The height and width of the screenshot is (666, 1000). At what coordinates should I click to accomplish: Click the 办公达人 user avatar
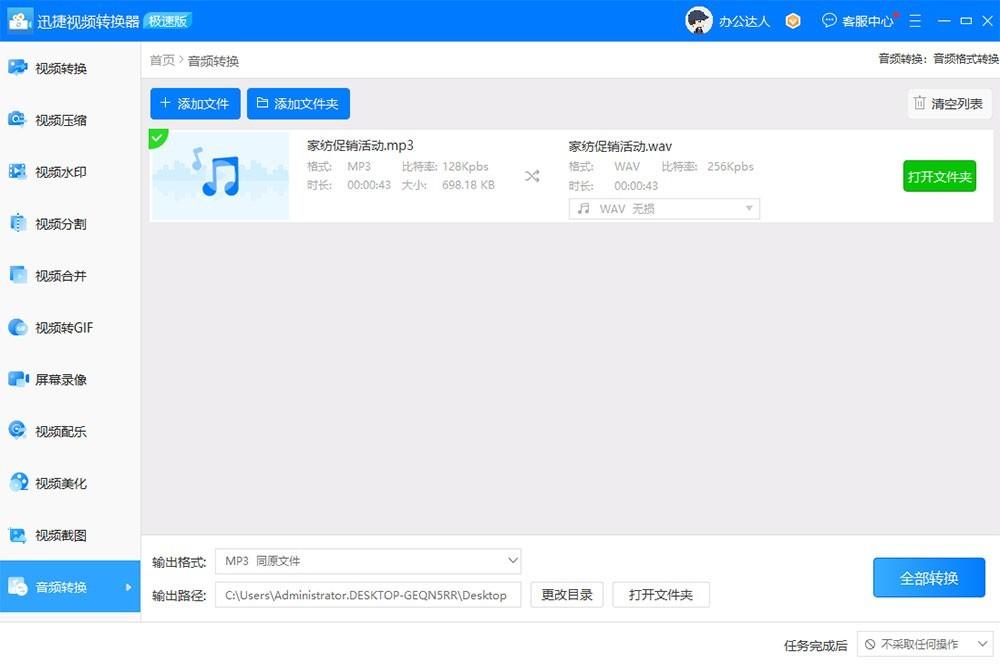(698, 21)
